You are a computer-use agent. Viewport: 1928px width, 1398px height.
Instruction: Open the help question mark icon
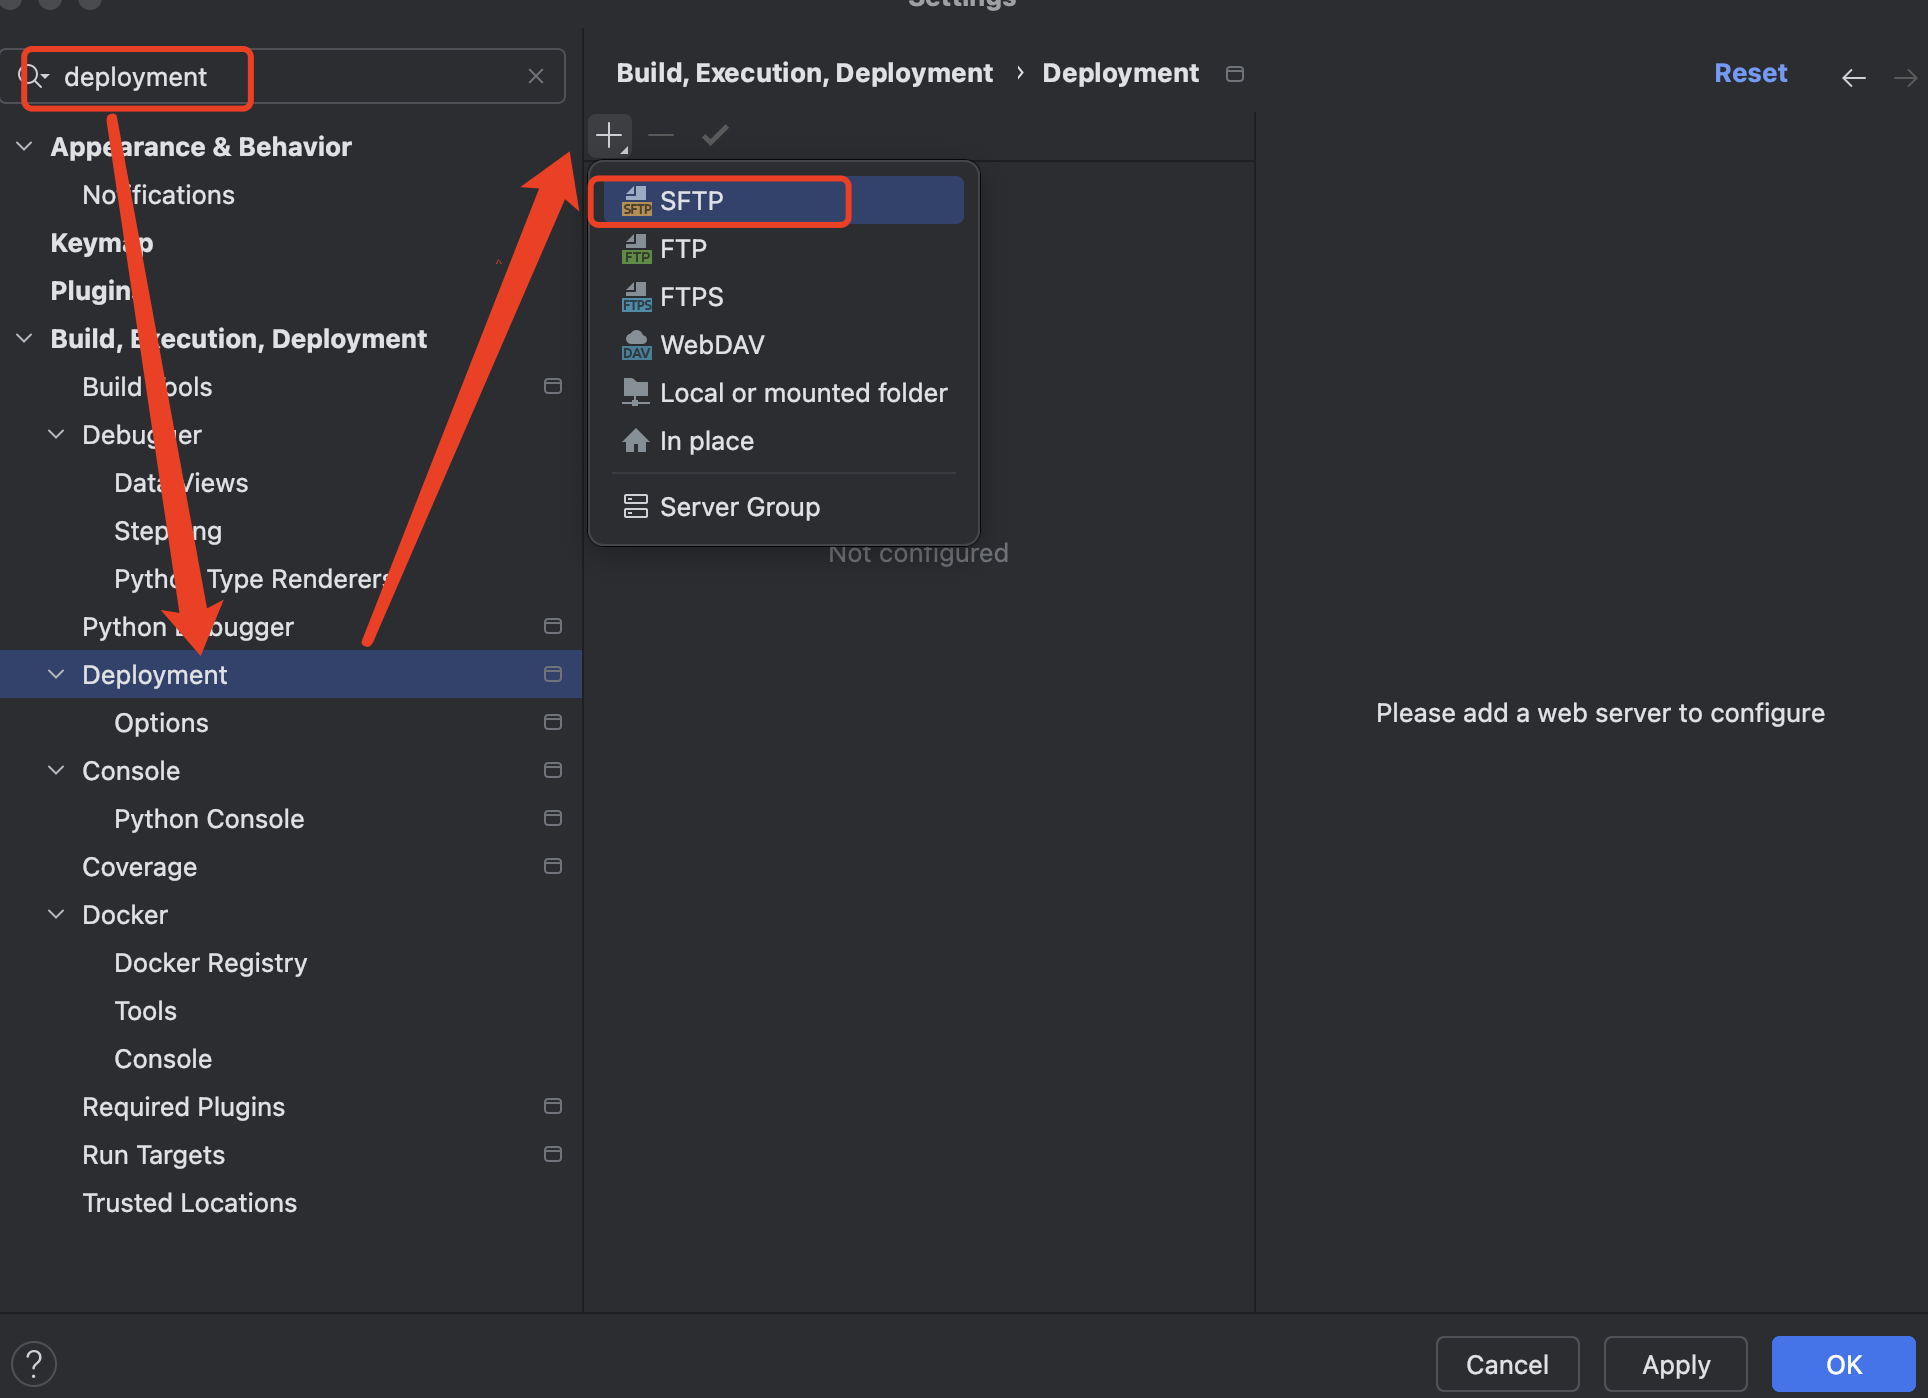tap(34, 1363)
